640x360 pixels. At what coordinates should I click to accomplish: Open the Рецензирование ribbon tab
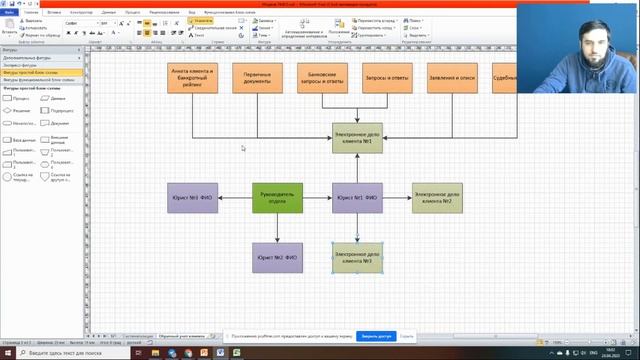click(164, 12)
